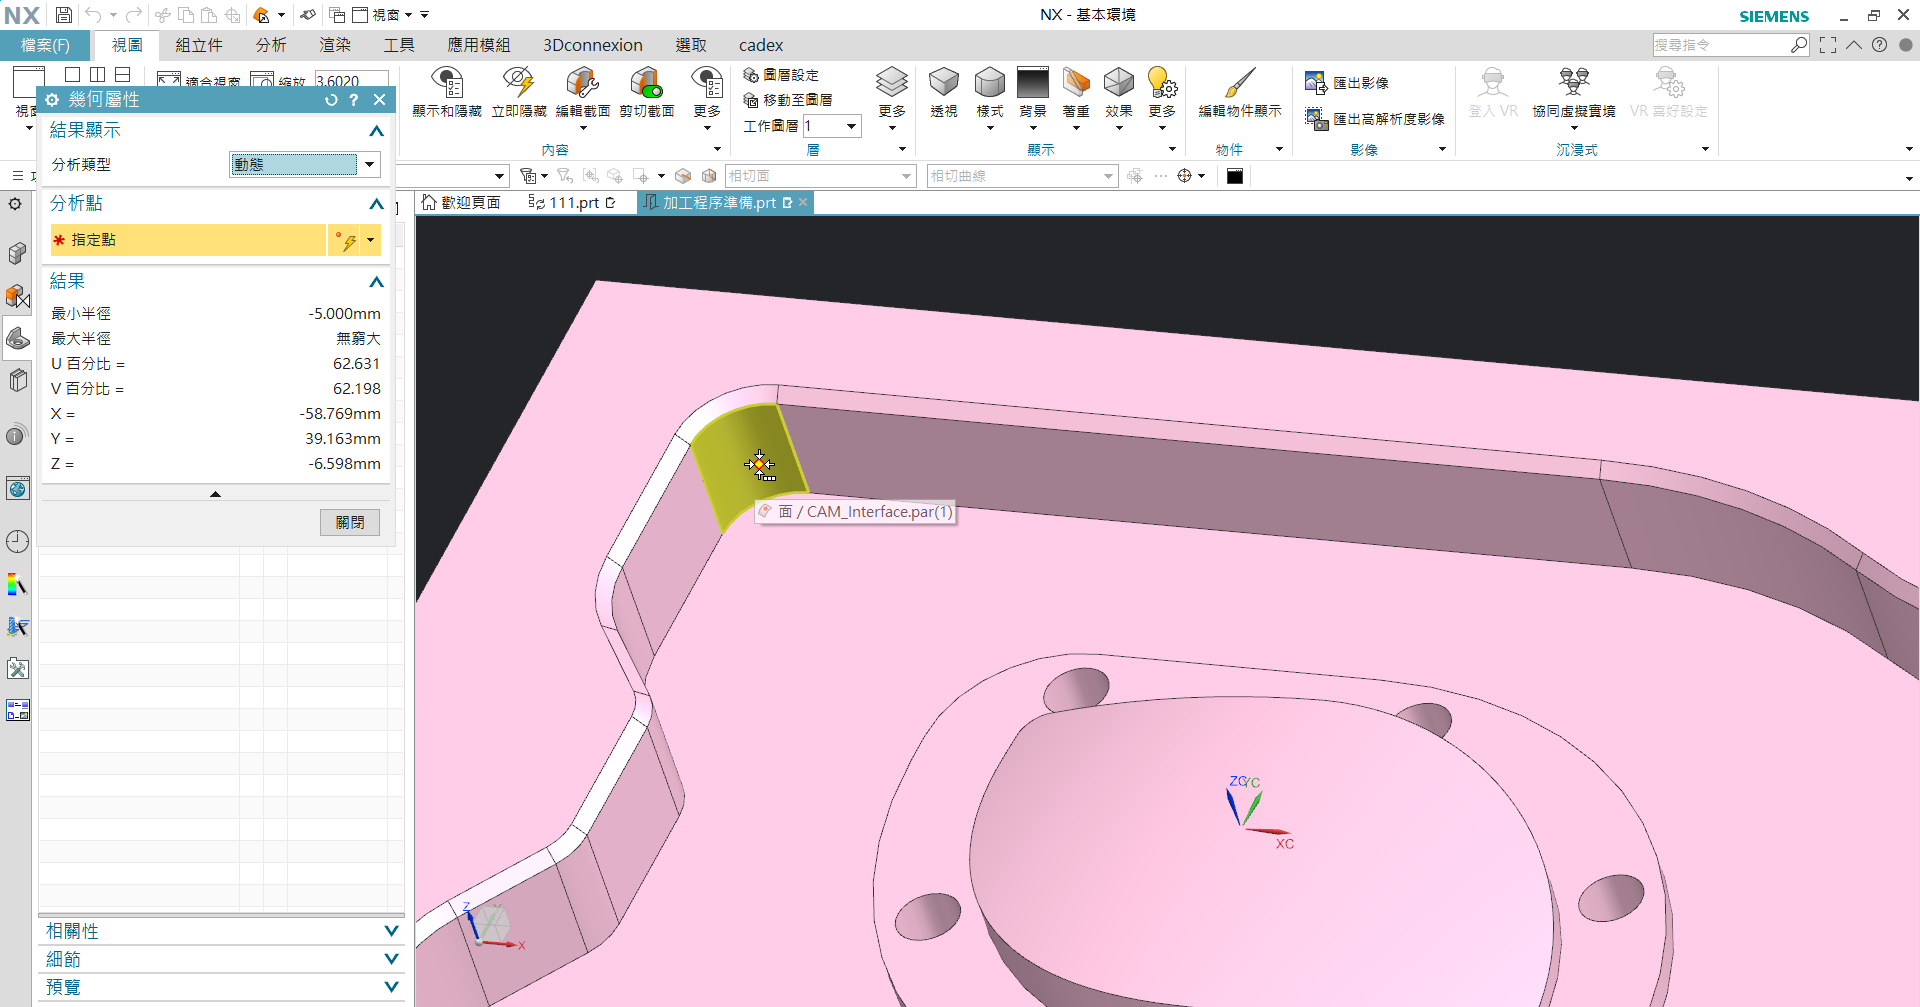
Task: Expand the 預覽 panel
Action: 391,987
